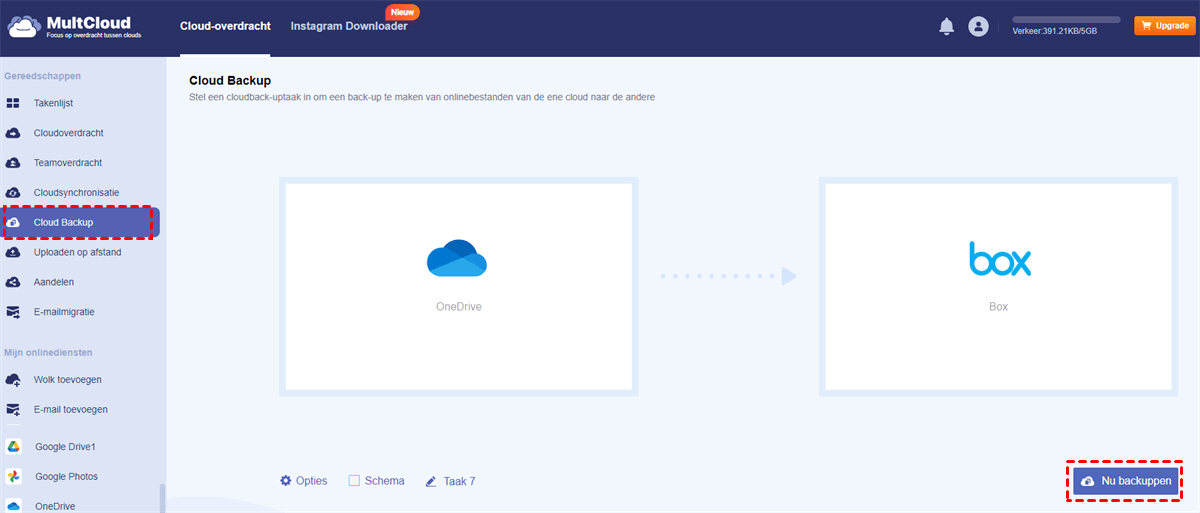Open Opties settings

303,481
